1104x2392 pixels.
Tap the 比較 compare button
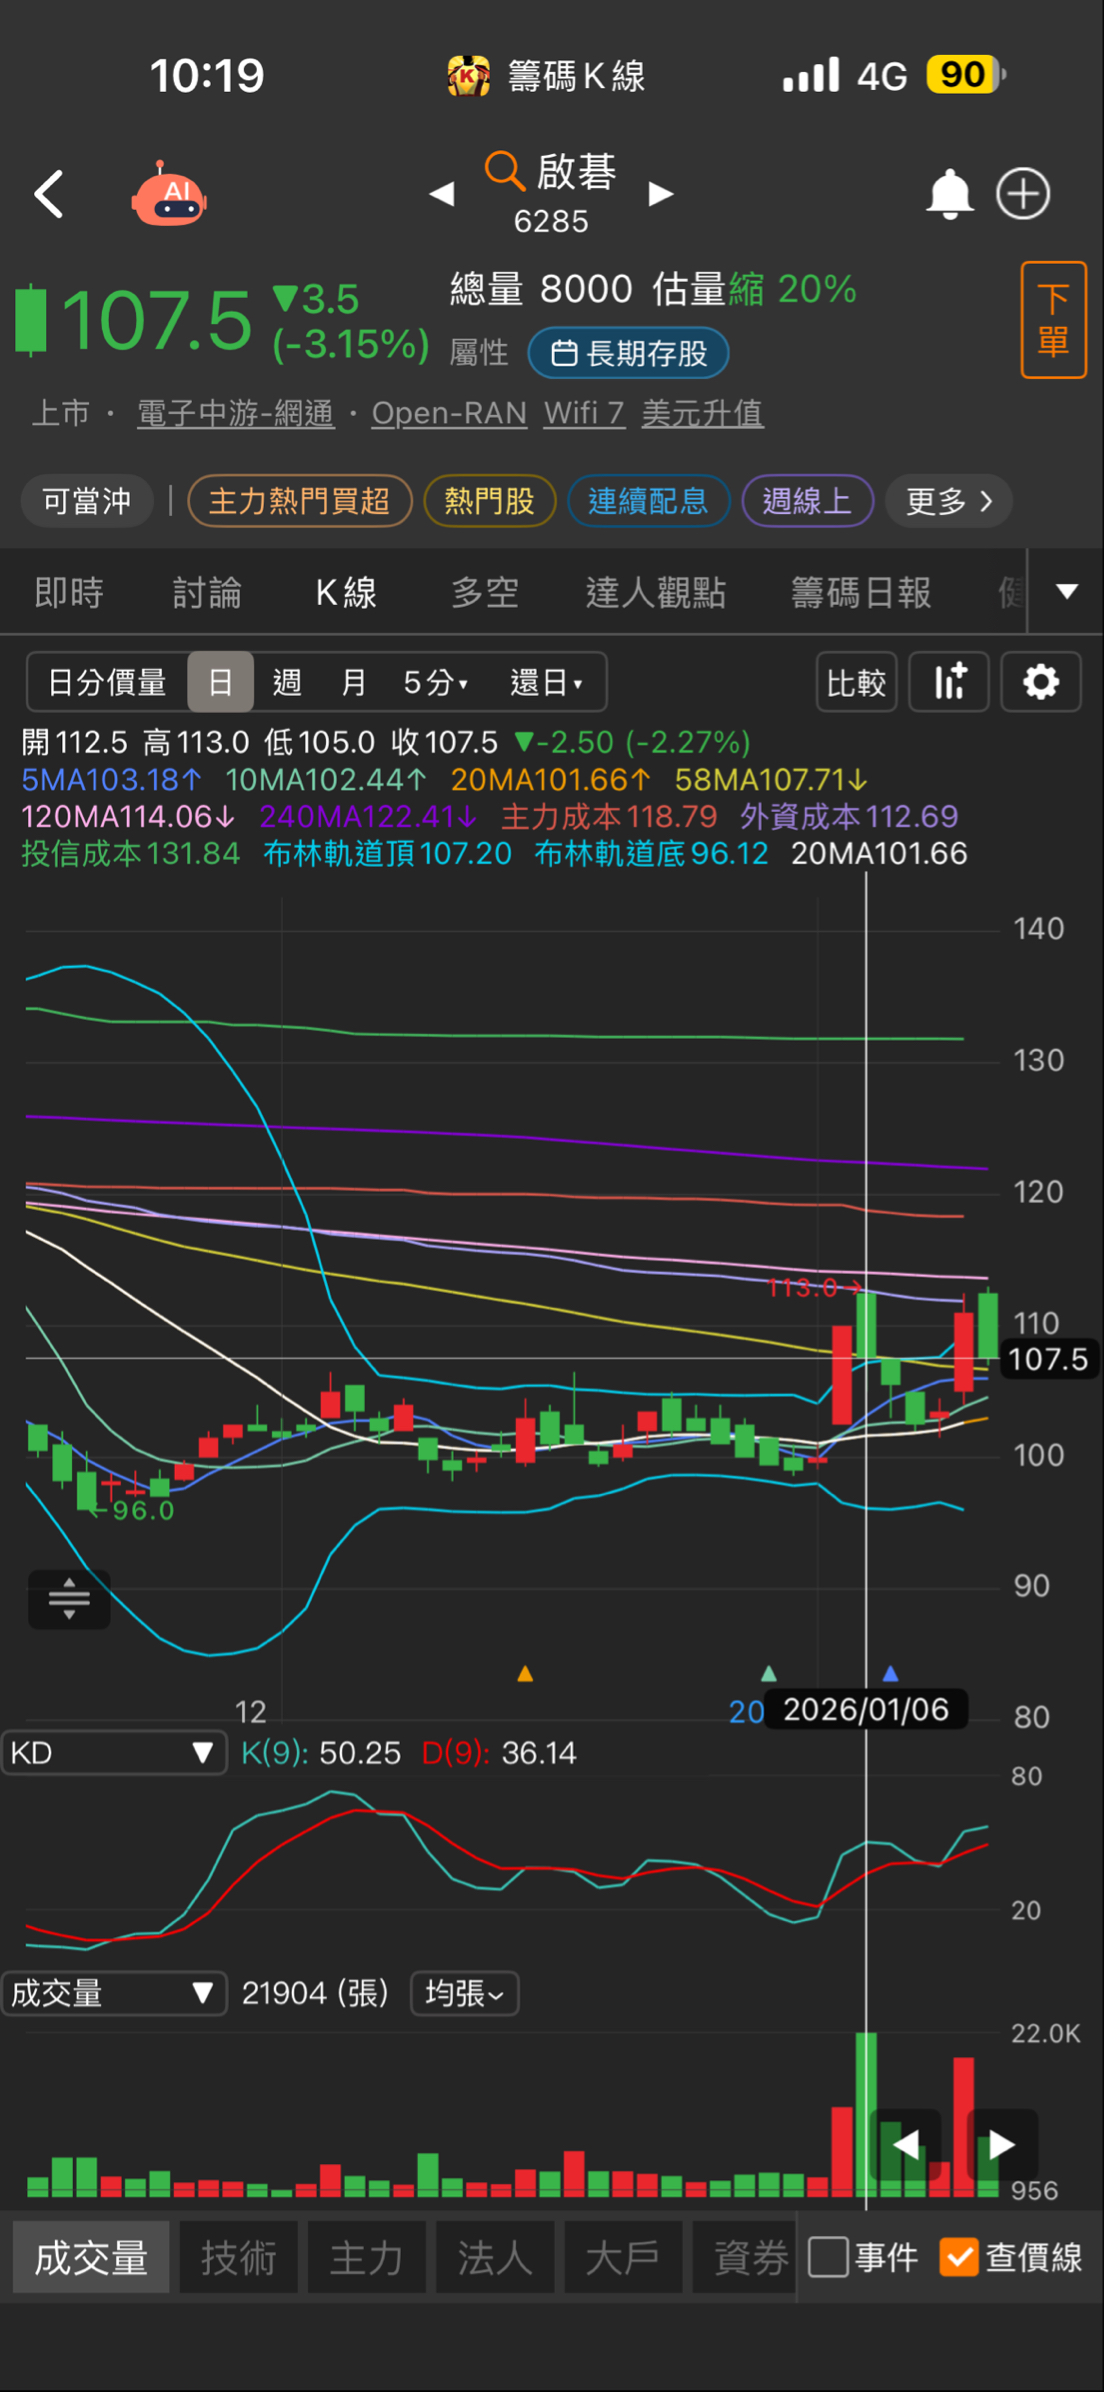click(856, 683)
